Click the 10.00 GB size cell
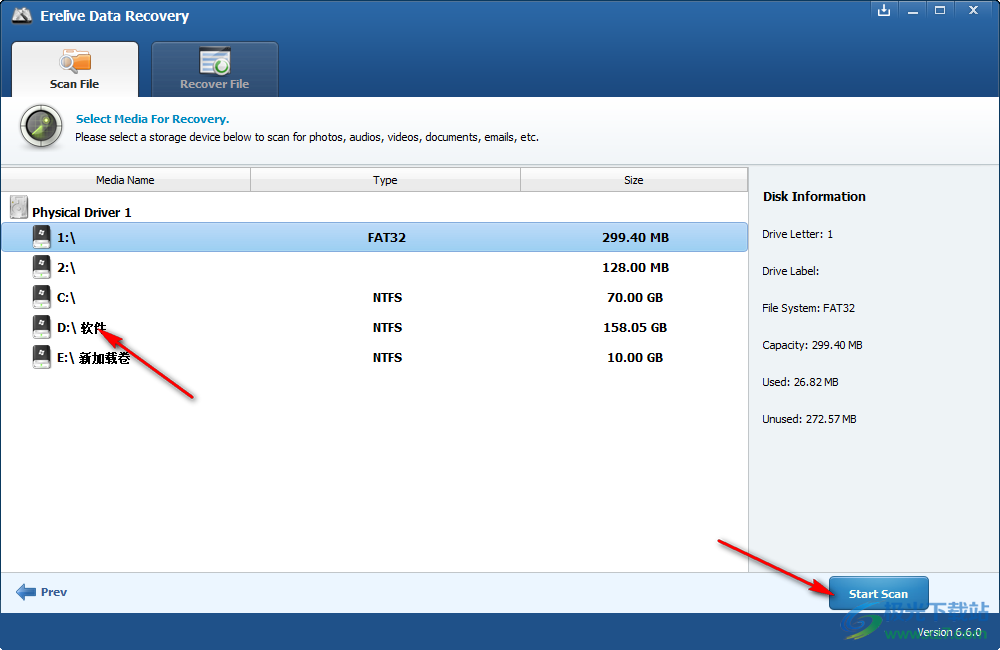The height and width of the screenshot is (650, 1000). pyautogui.click(x=635, y=357)
